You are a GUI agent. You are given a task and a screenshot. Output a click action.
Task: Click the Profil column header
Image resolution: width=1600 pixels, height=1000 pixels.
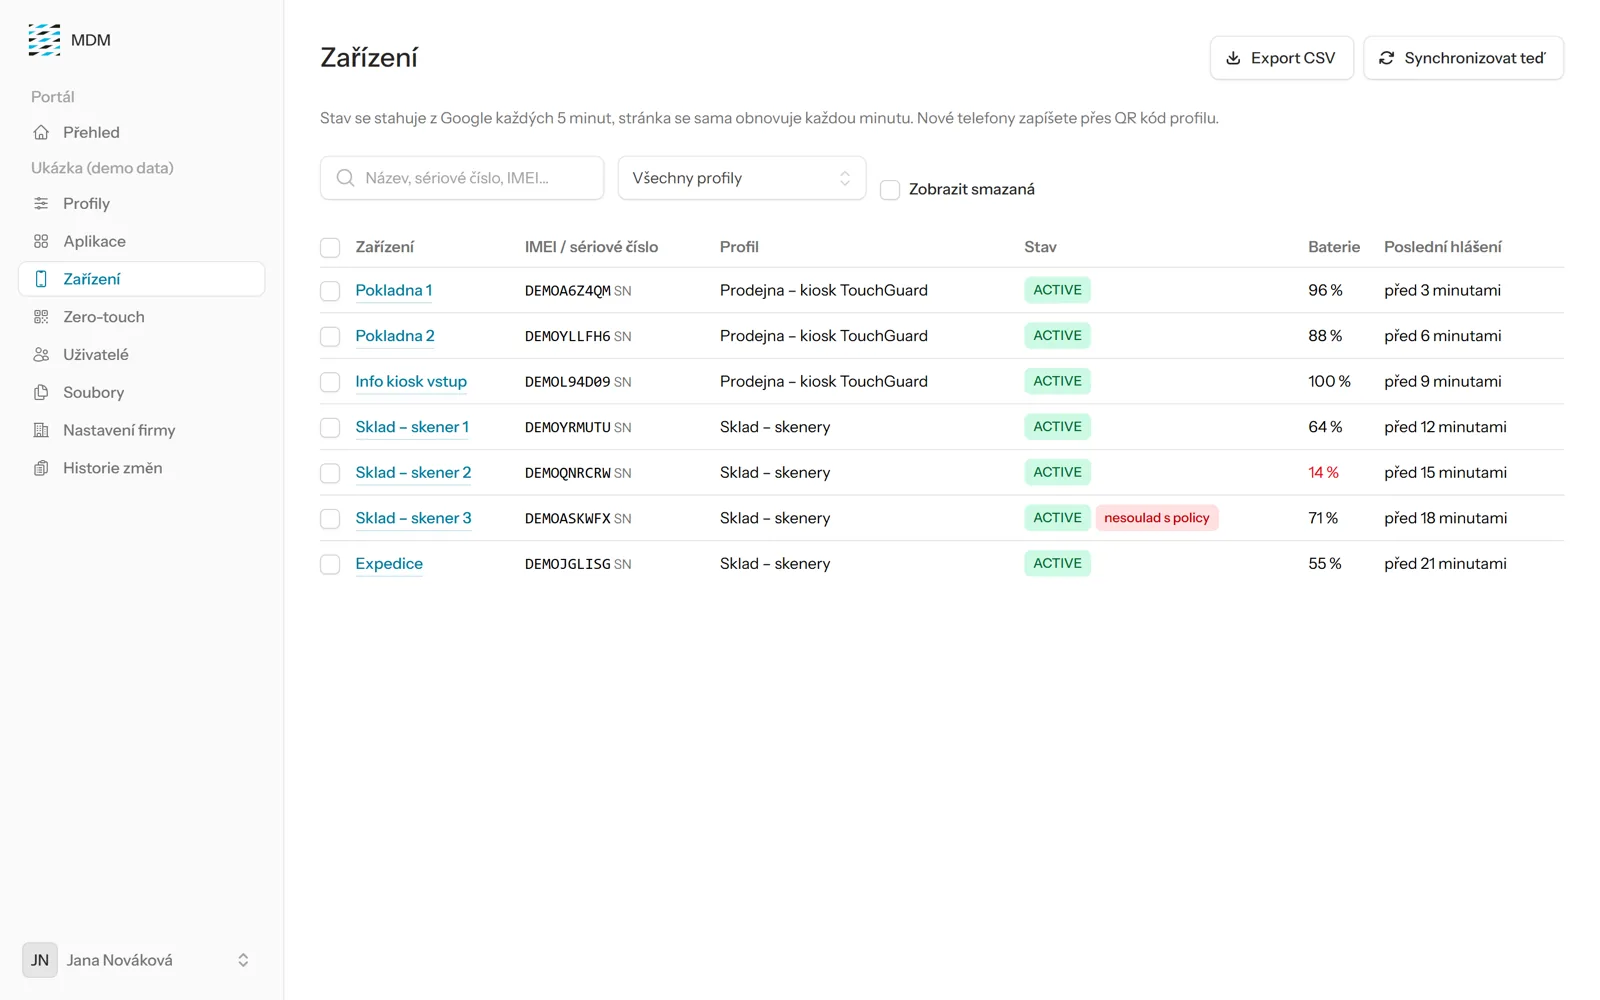pos(739,247)
